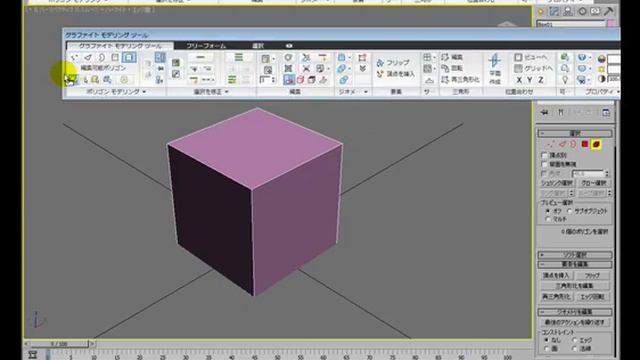Click the 編集 (Edit triangulation) ribbon icon
This screenshot has width=640, height=360.
point(452,58)
